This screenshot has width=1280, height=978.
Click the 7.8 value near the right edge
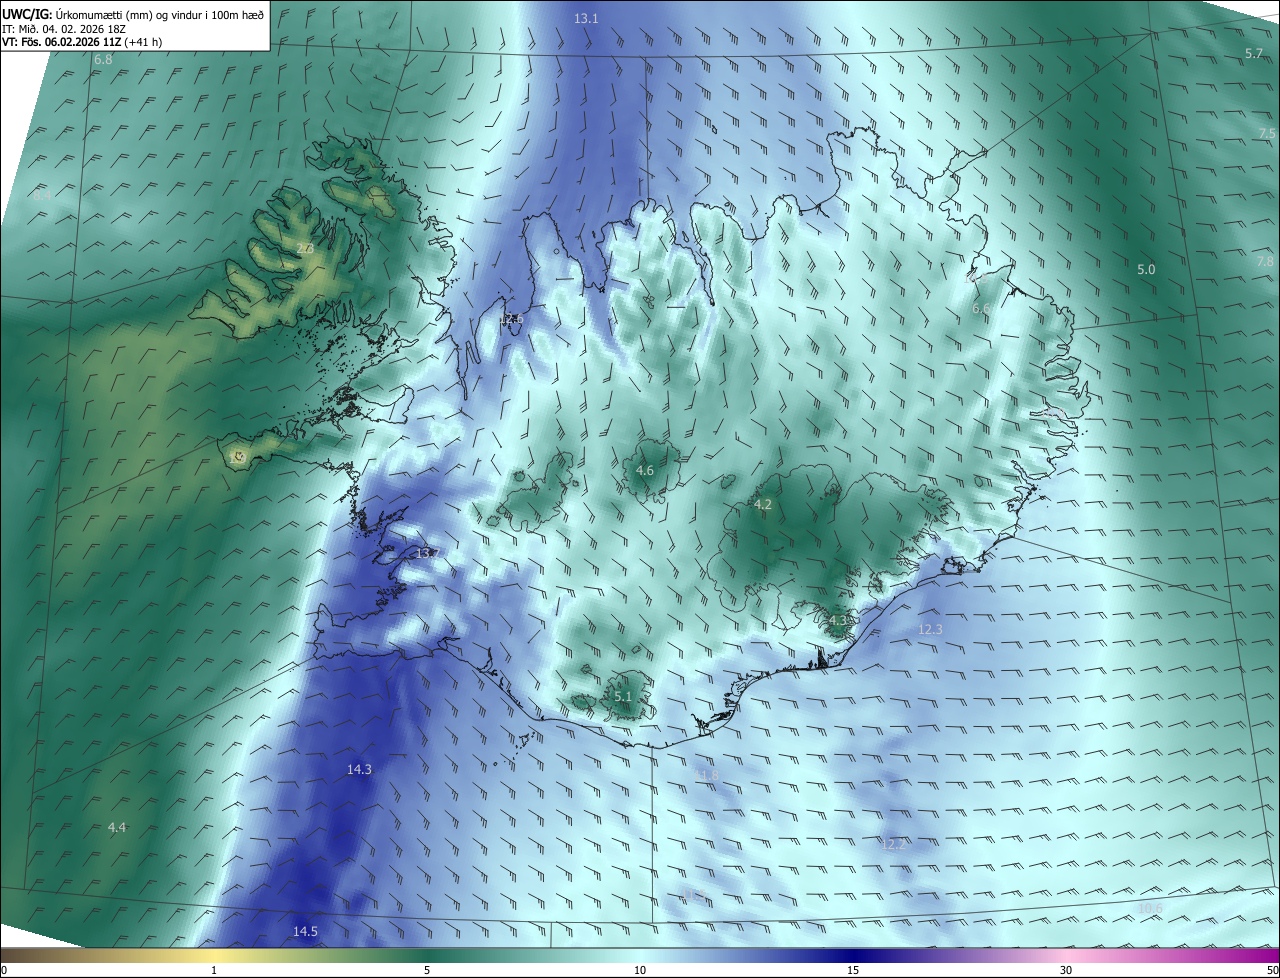coord(1265,261)
